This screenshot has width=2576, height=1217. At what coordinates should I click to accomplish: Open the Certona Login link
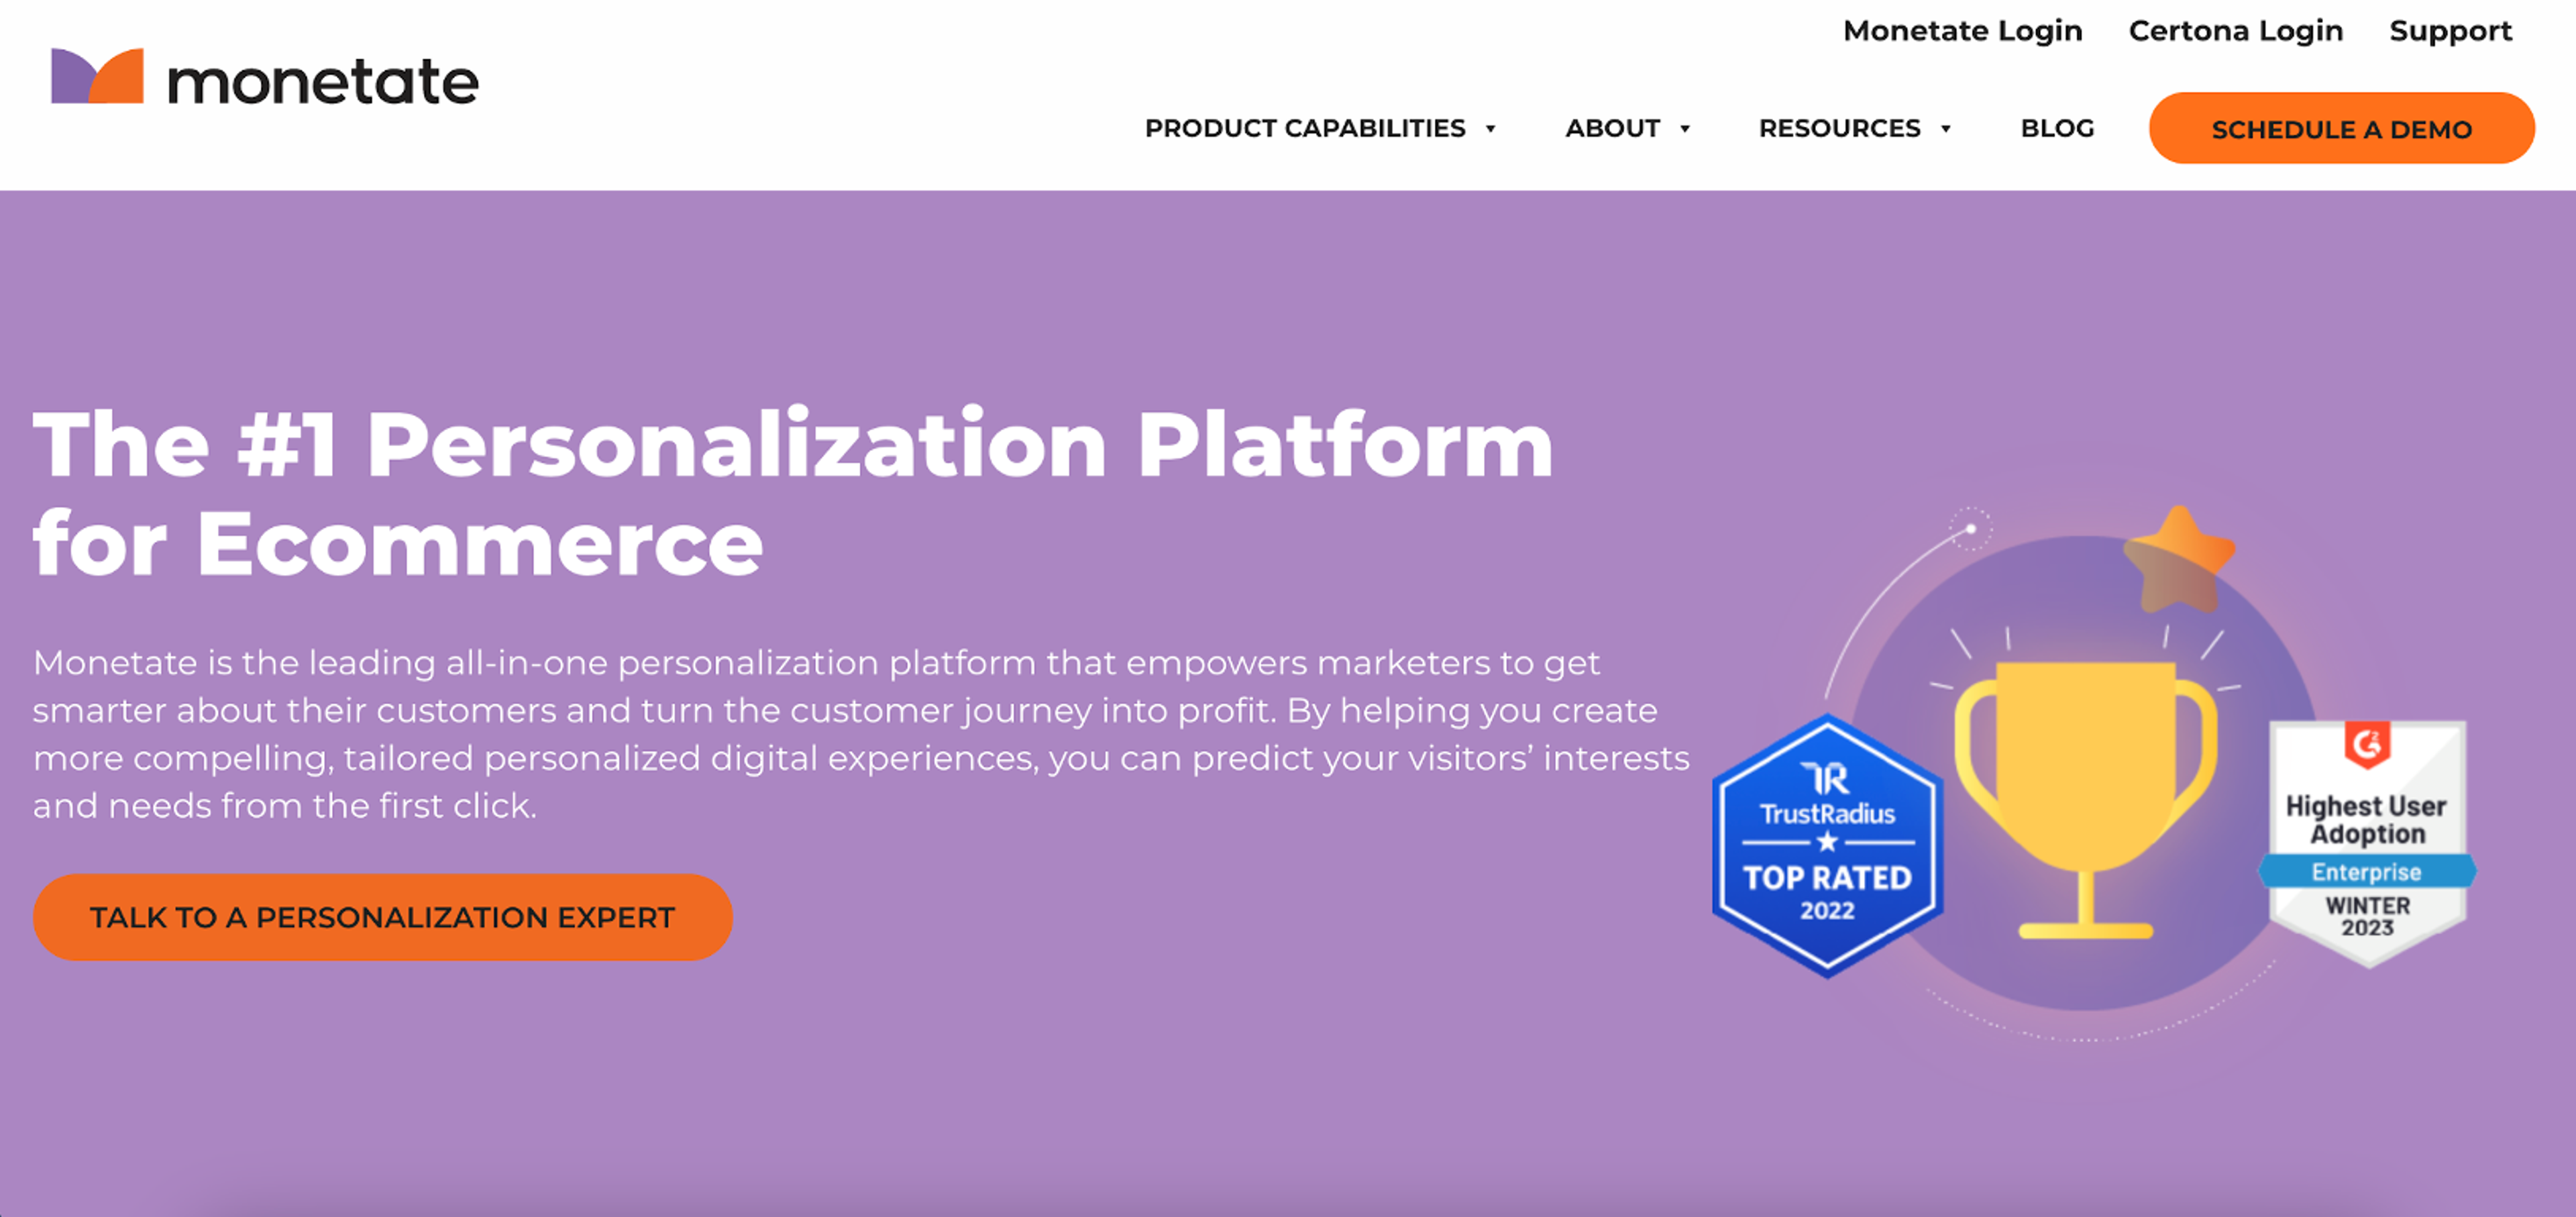[2236, 31]
